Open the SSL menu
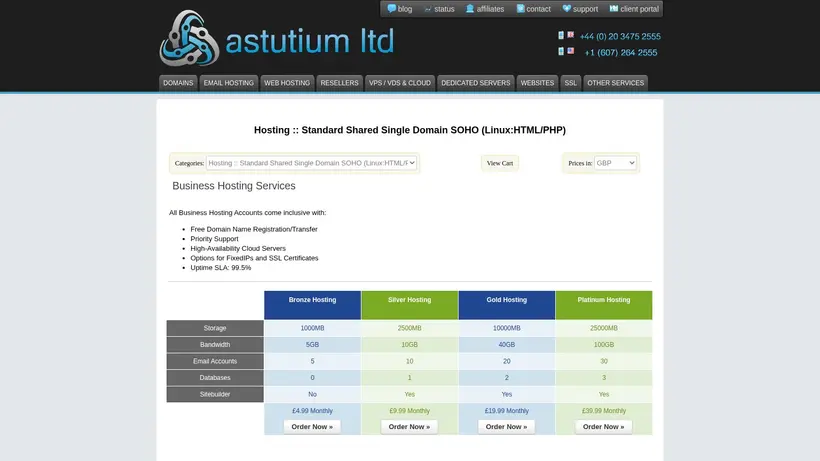 [571, 83]
